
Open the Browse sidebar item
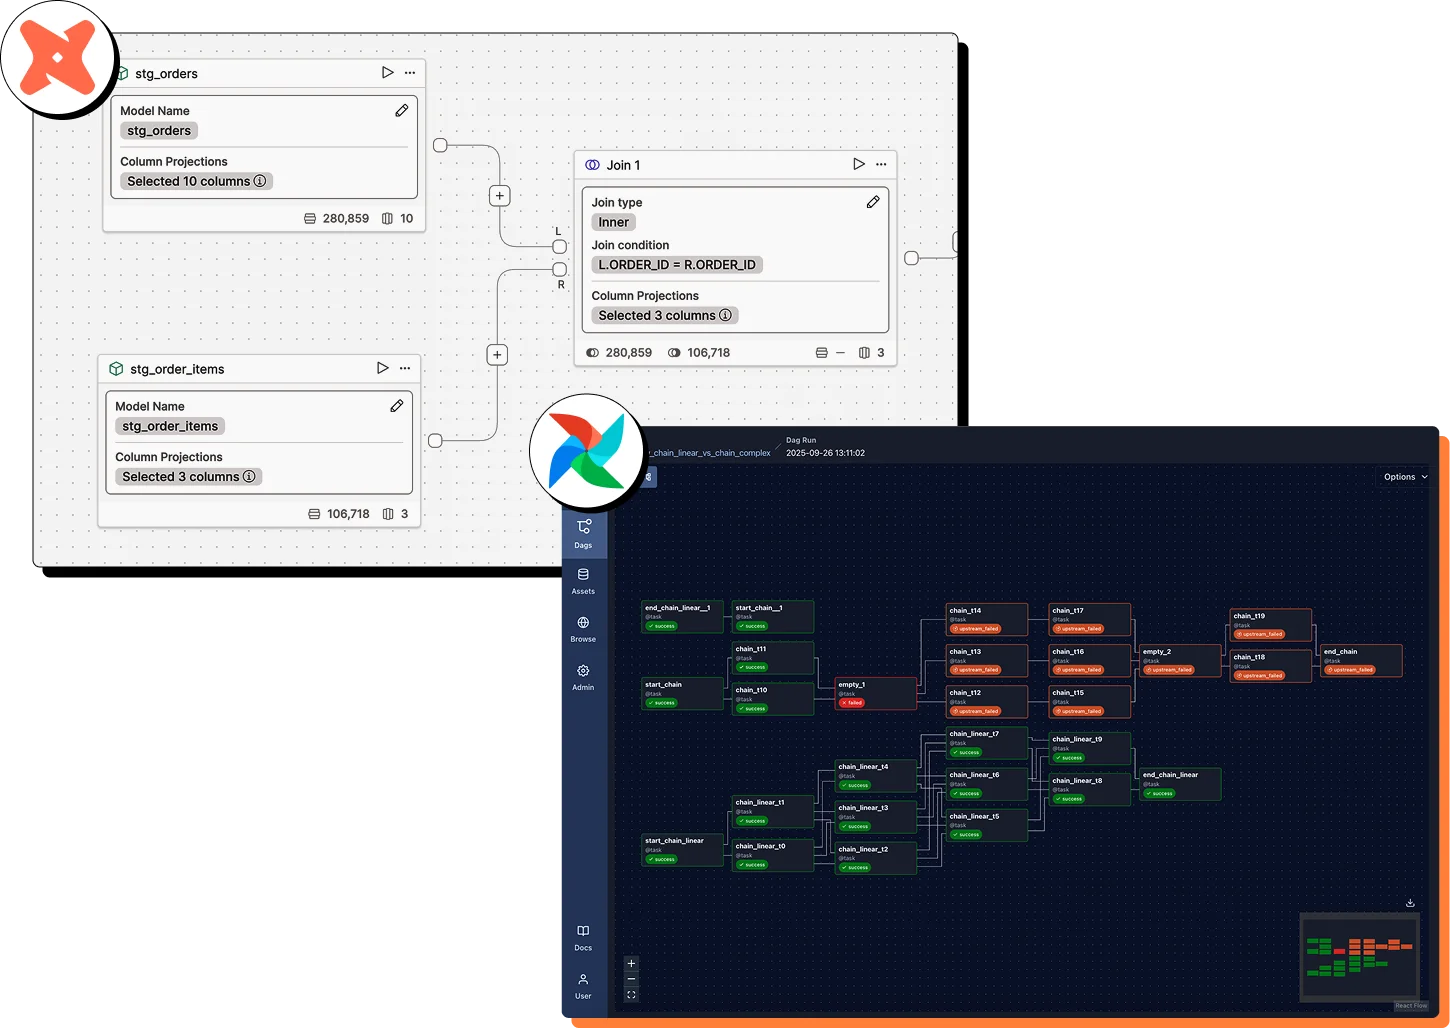tap(583, 629)
